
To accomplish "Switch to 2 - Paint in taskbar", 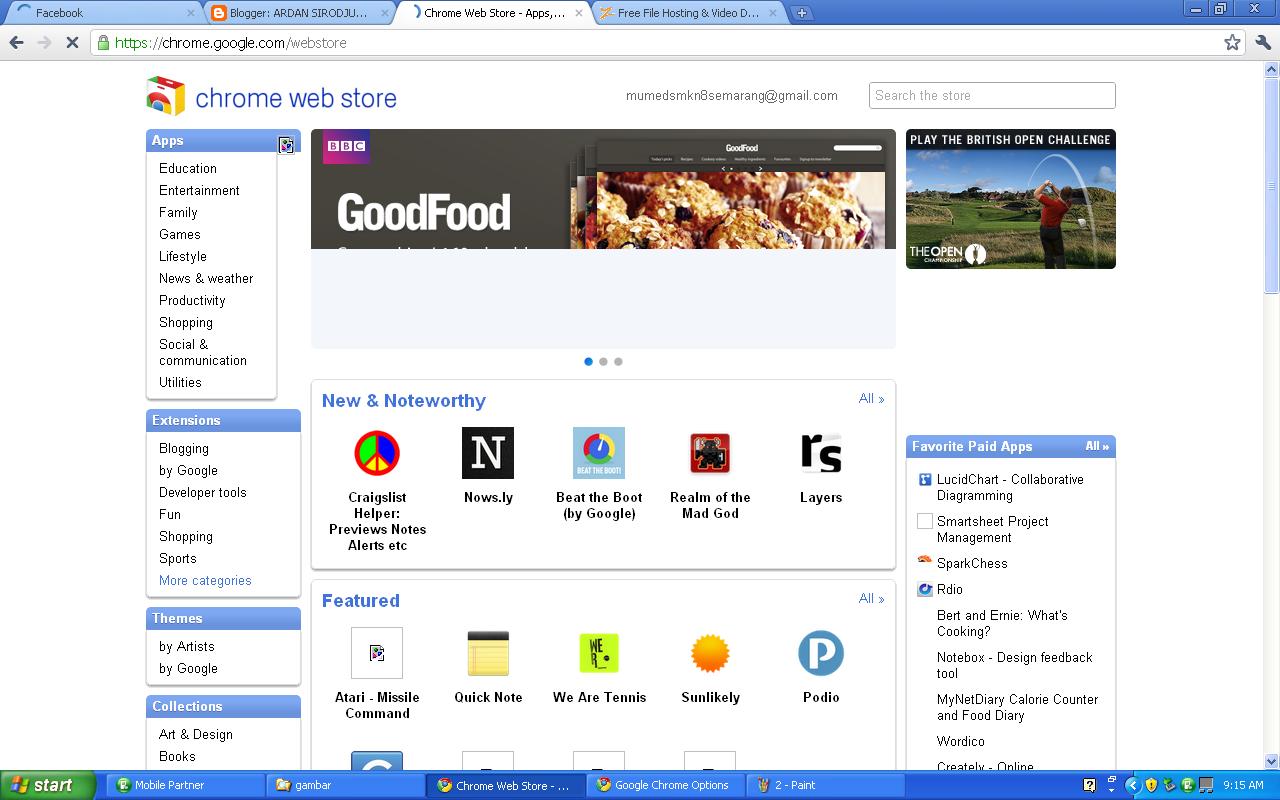I will tap(824, 785).
